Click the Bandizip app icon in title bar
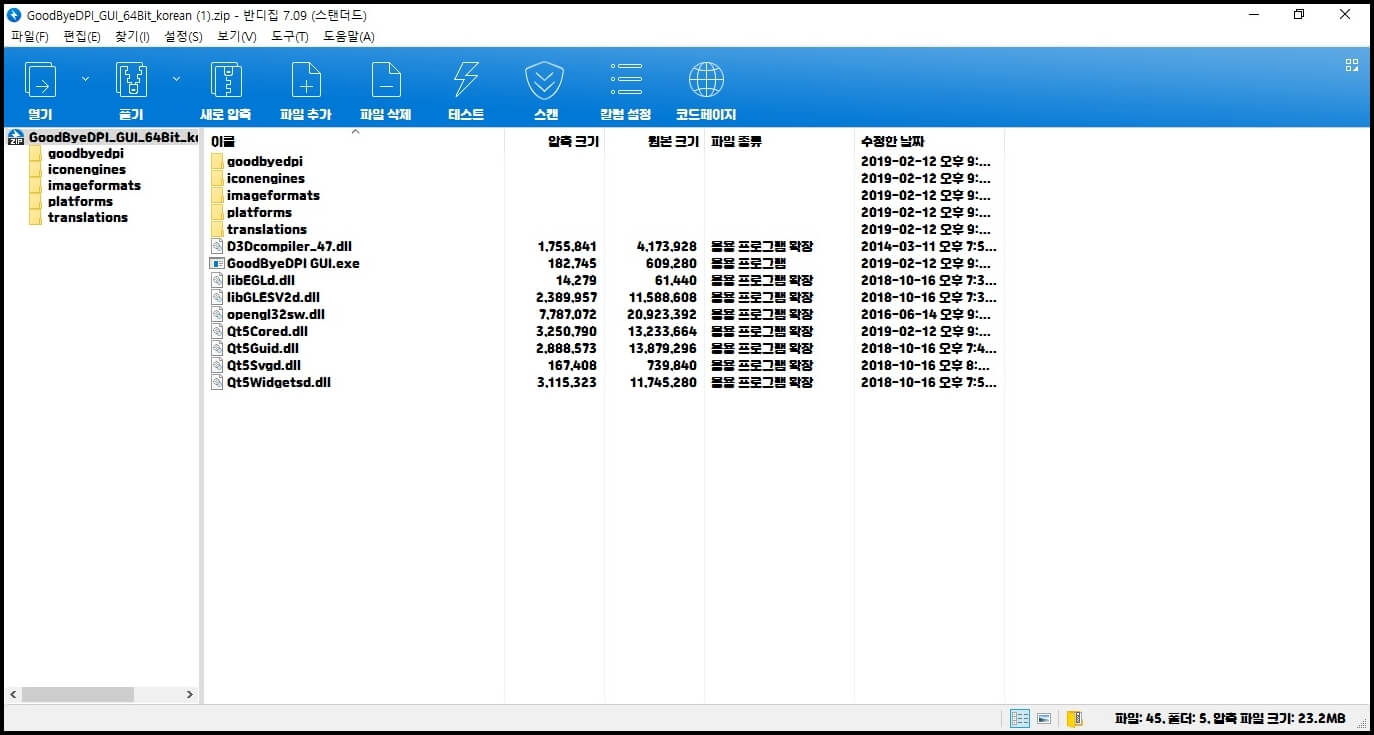1374x735 pixels. 14,15
